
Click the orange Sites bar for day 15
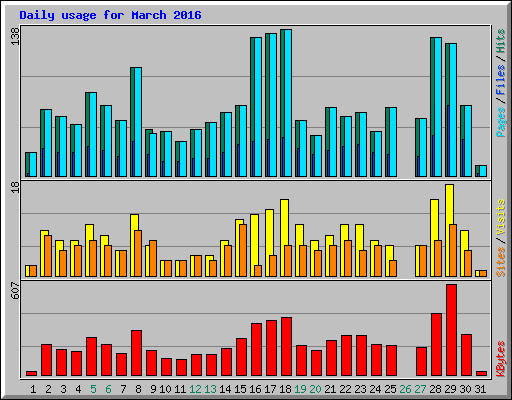pyautogui.click(x=243, y=250)
